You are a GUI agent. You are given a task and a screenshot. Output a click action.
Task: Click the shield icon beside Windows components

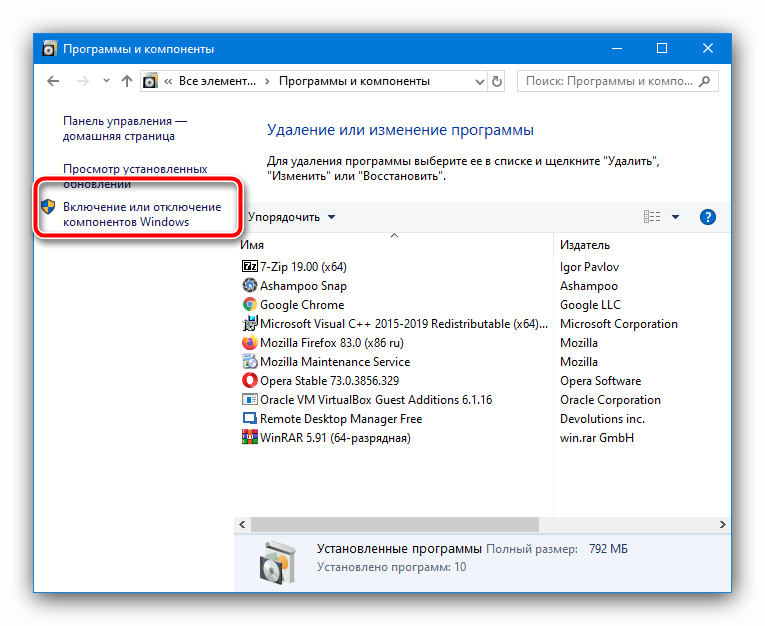pos(48,206)
